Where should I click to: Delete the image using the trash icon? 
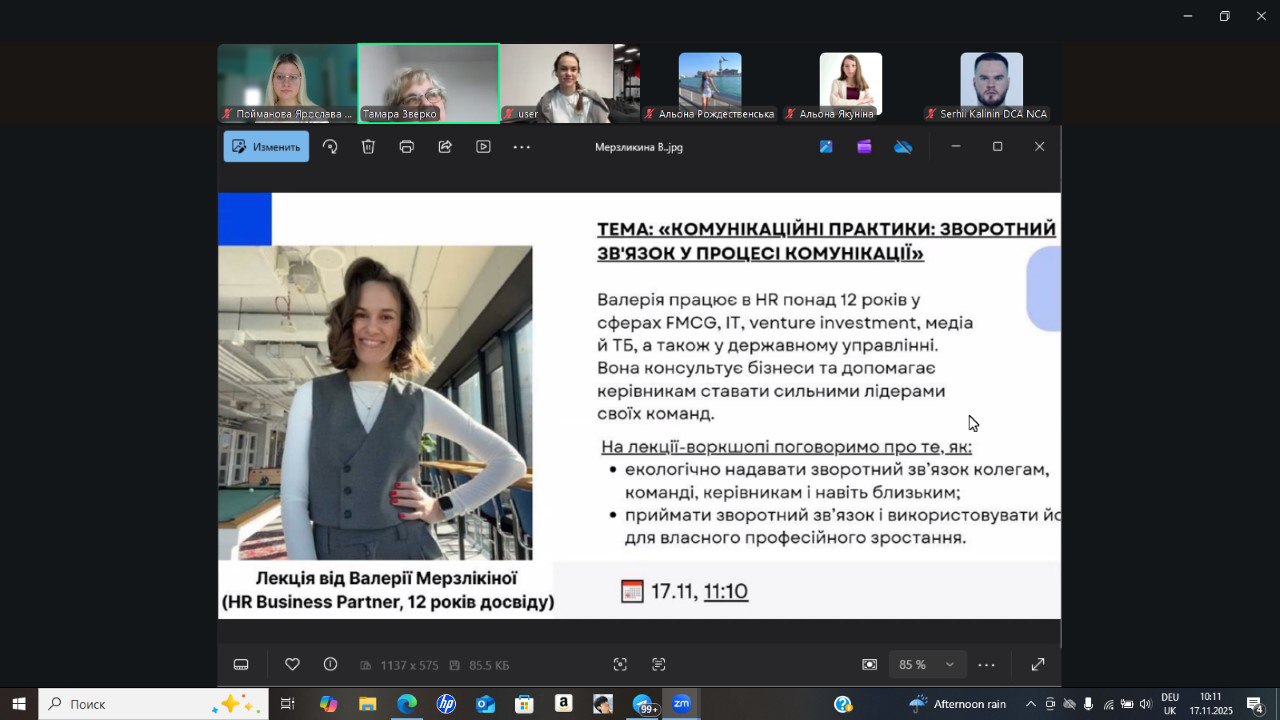[368, 147]
